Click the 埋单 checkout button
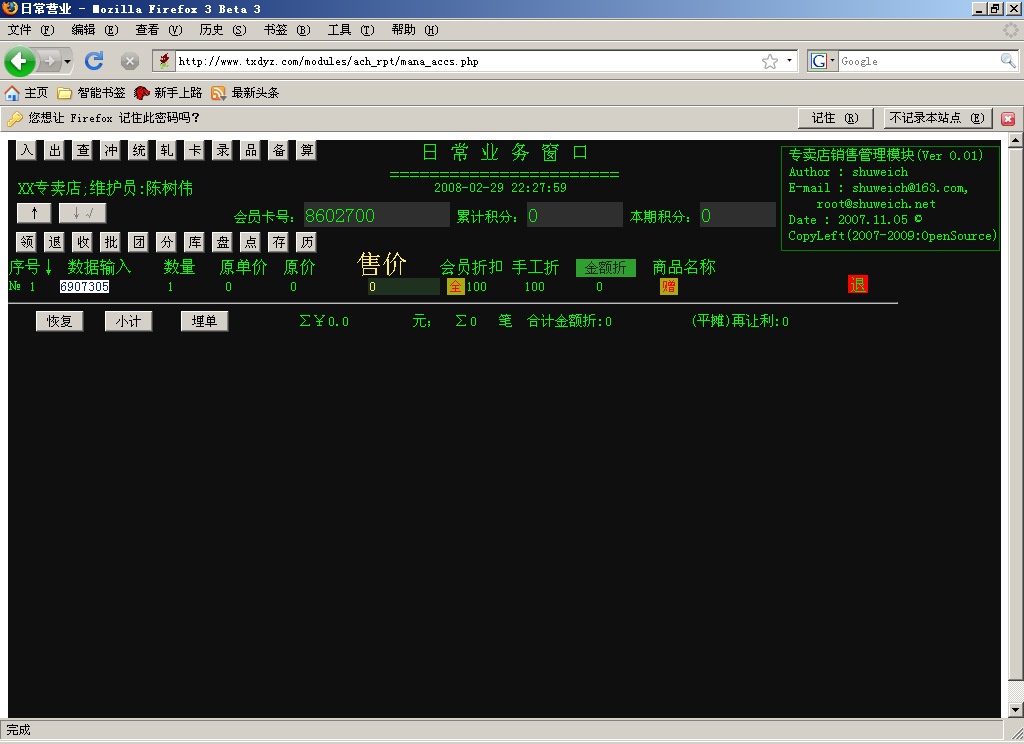Image resolution: width=1024 pixels, height=744 pixels. click(x=204, y=321)
